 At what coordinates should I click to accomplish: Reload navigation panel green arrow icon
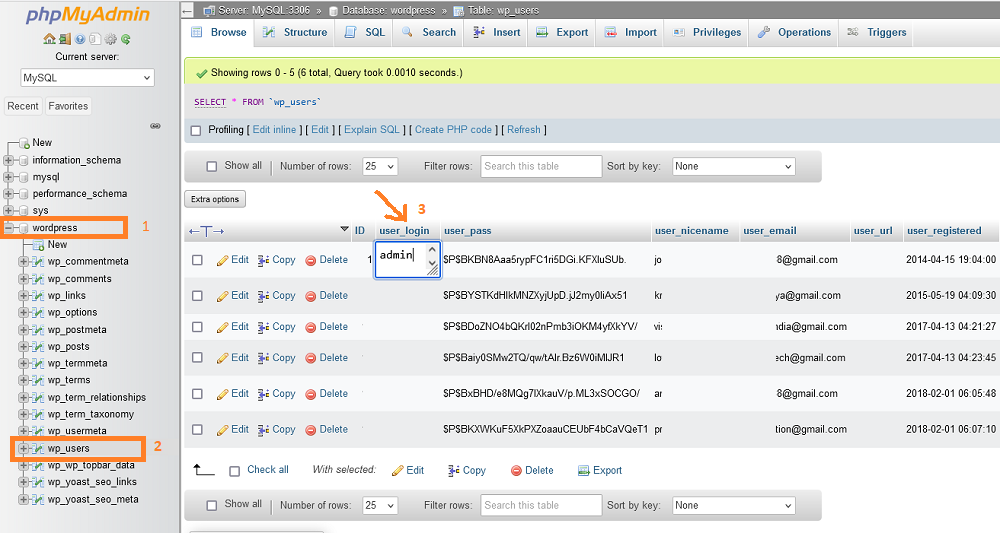click(126, 39)
